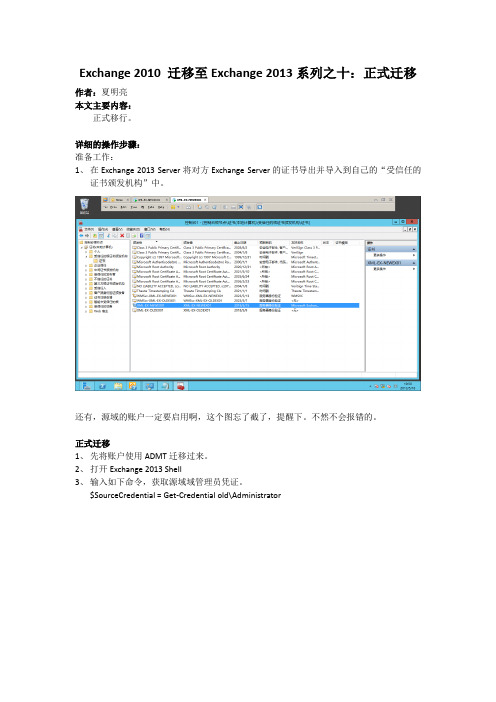Open File Explorer folder taskbar icon
496x702 pixels.
pos(118,385)
